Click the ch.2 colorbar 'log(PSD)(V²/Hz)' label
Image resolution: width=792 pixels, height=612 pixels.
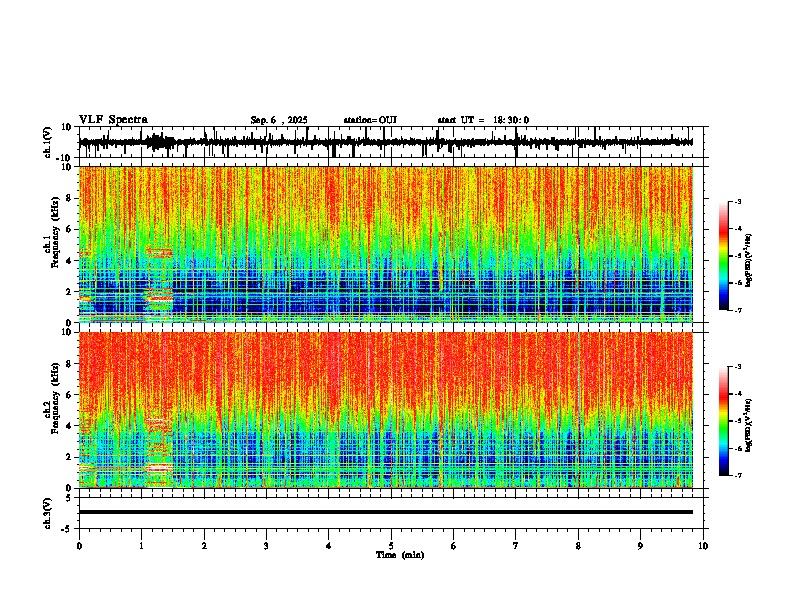point(749,425)
